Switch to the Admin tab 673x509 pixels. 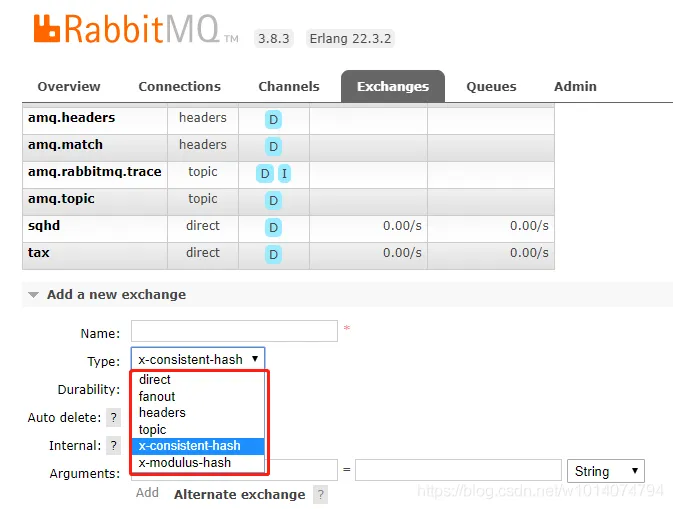pyautogui.click(x=575, y=86)
